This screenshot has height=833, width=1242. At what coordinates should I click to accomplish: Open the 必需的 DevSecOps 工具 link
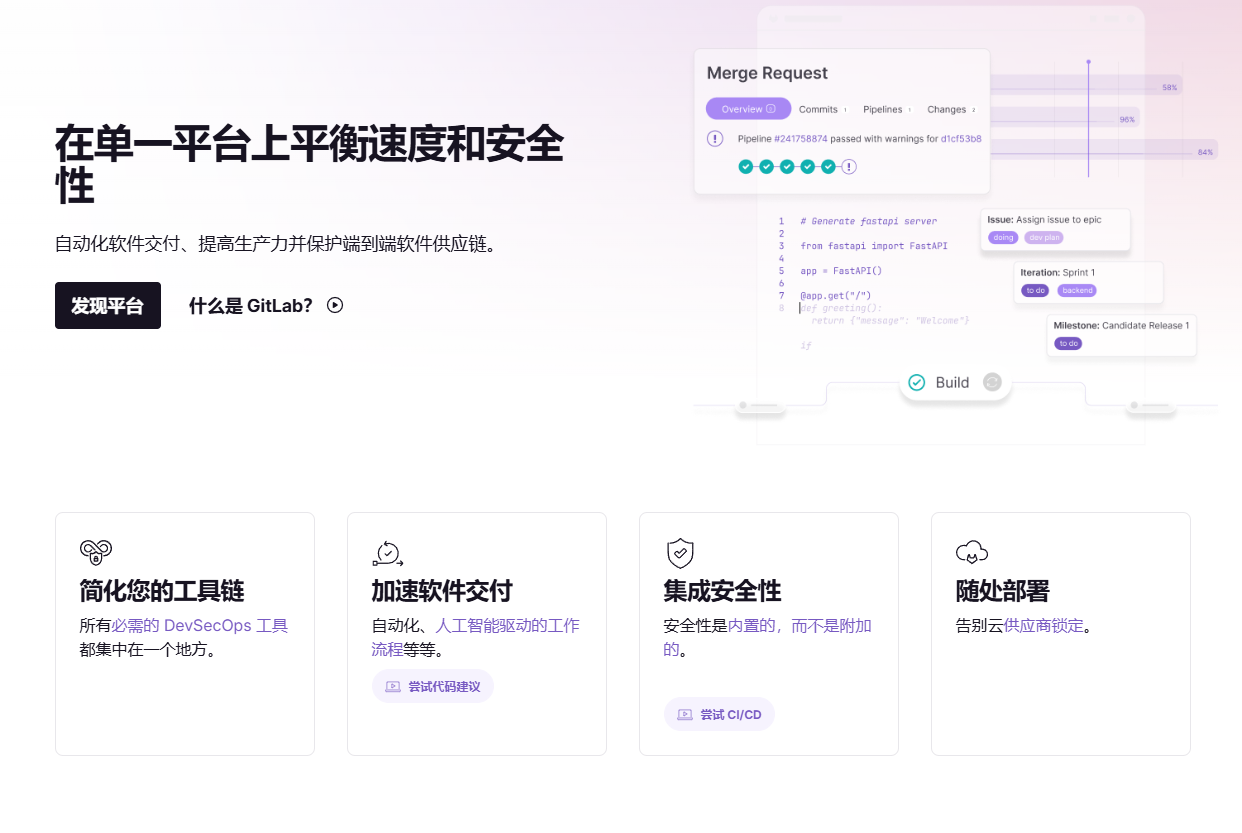coord(200,626)
